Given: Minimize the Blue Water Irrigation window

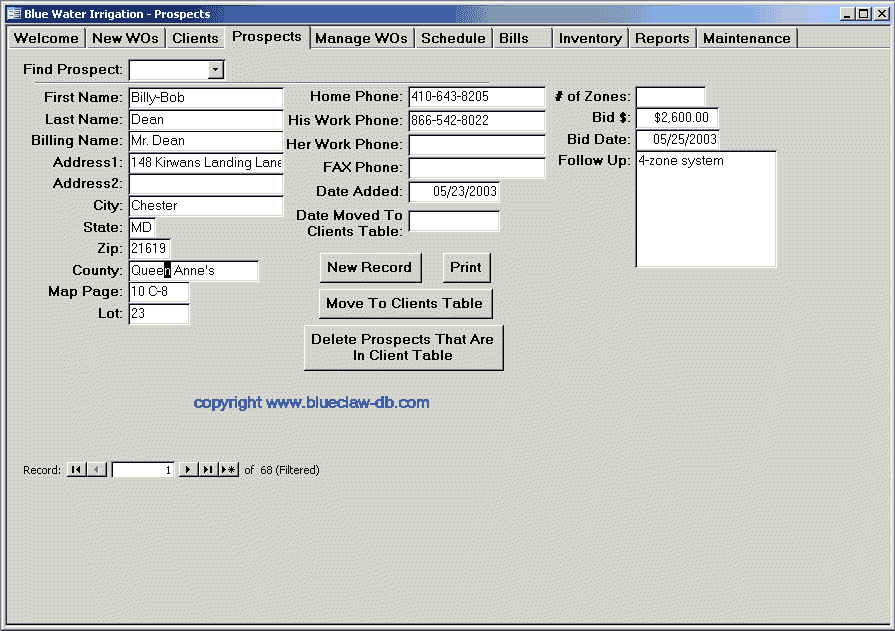Looking at the screenshot, I should 847,14.
